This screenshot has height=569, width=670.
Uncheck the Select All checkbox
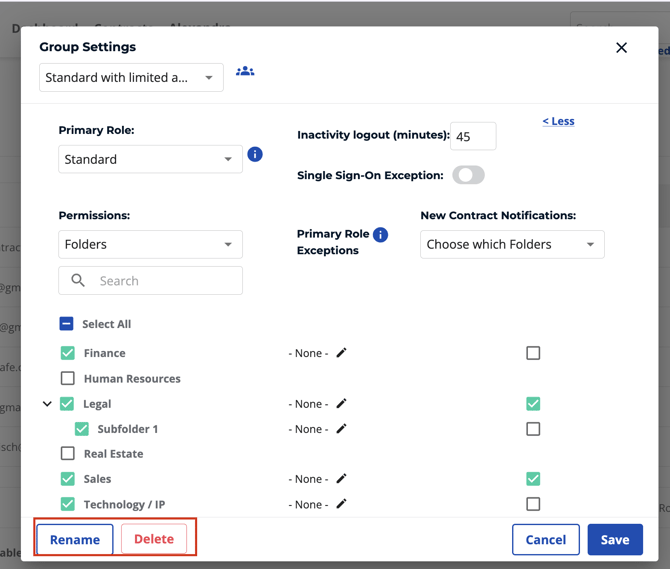point(66,324)
